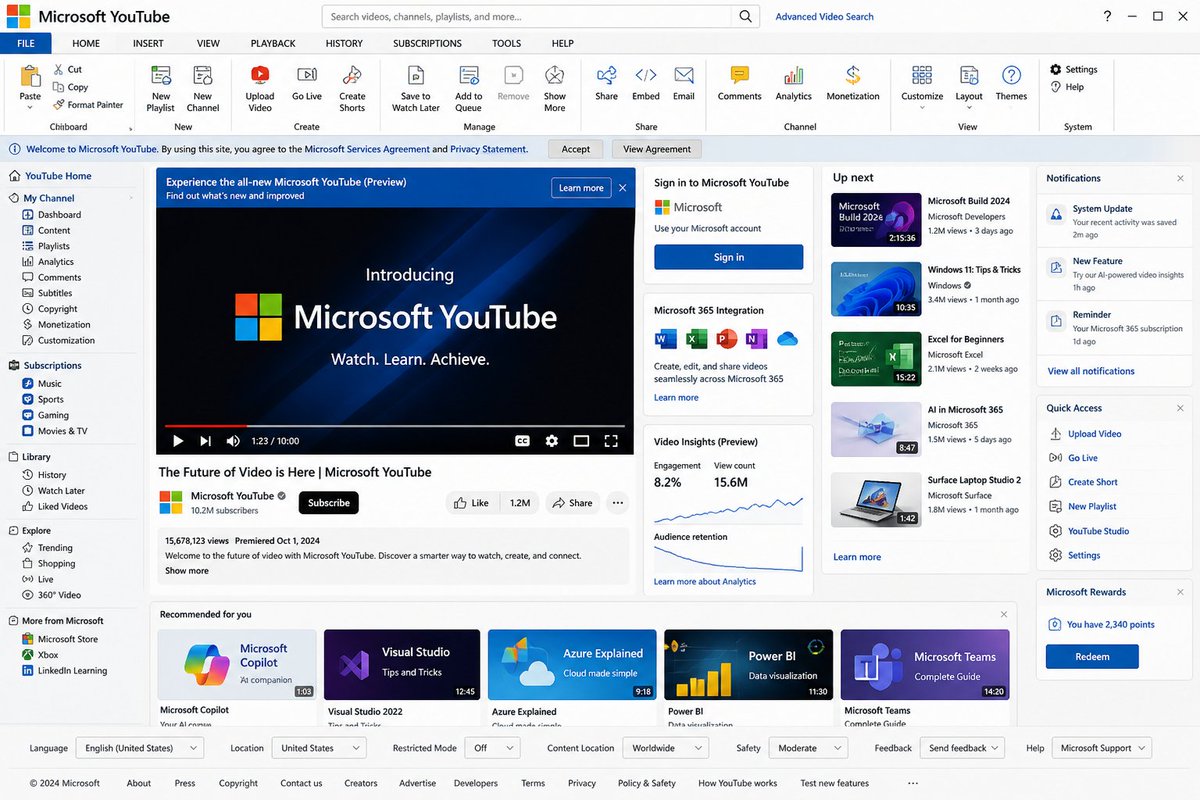Toggle closed captions CC button
The width and height of the screenshot is (1200, 800).
point(522,441)
